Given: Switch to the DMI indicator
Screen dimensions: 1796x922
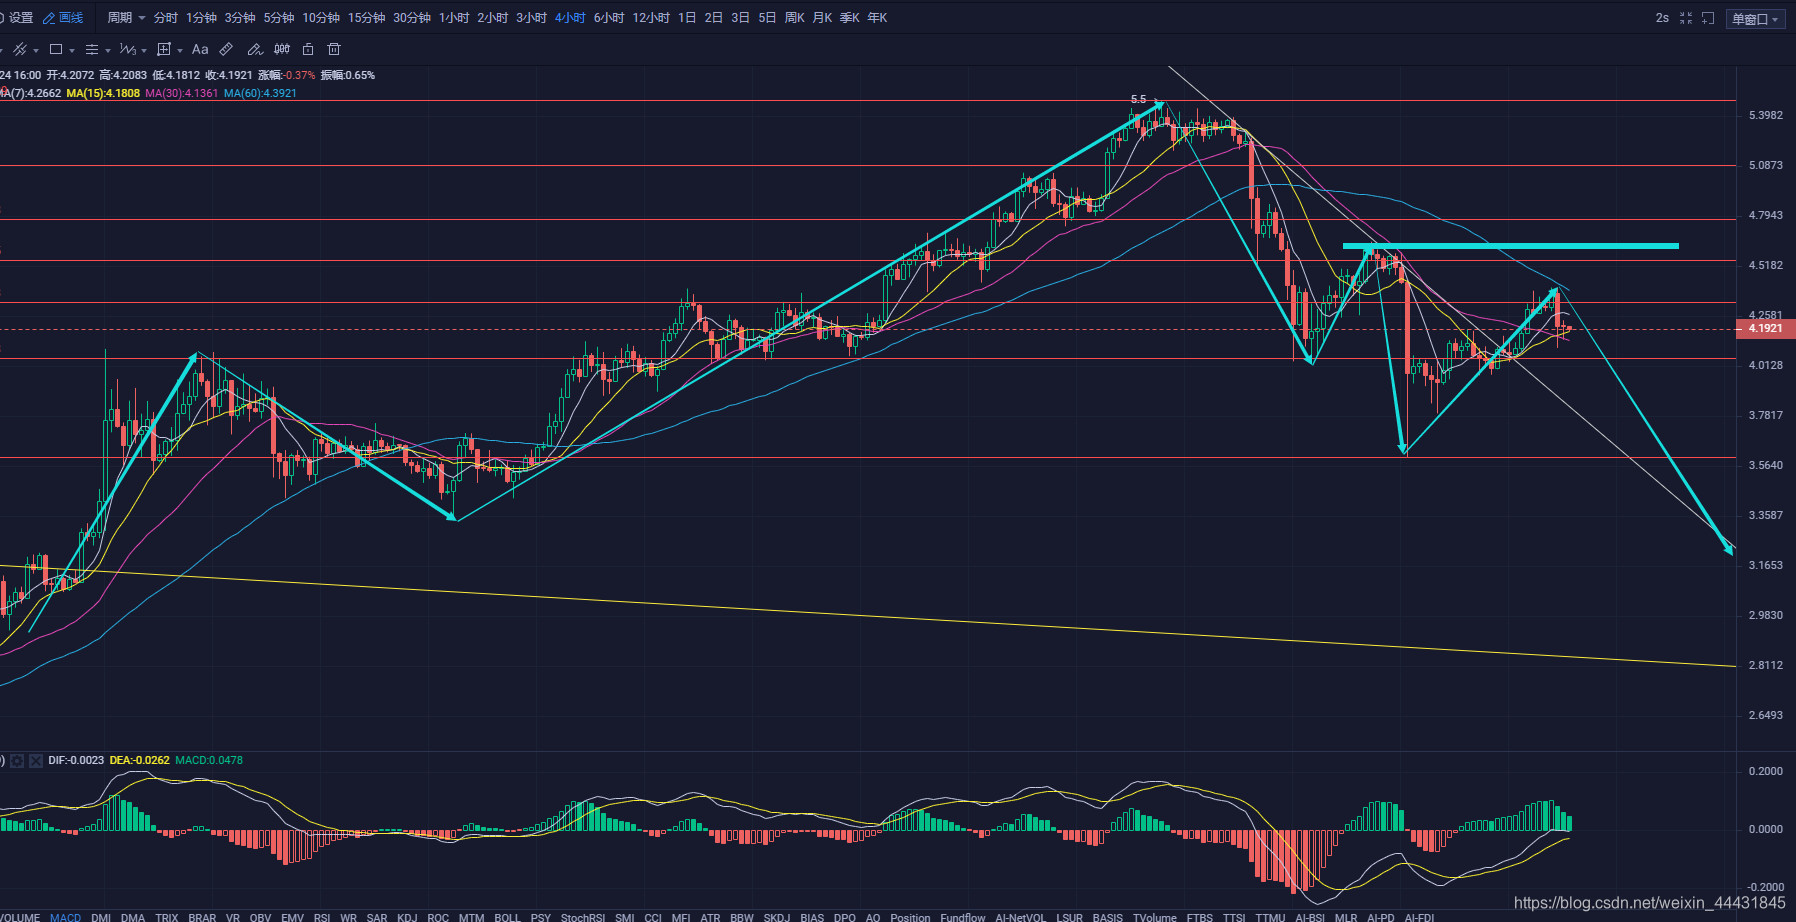Looking at the screenshot, I should coord(101,917).
